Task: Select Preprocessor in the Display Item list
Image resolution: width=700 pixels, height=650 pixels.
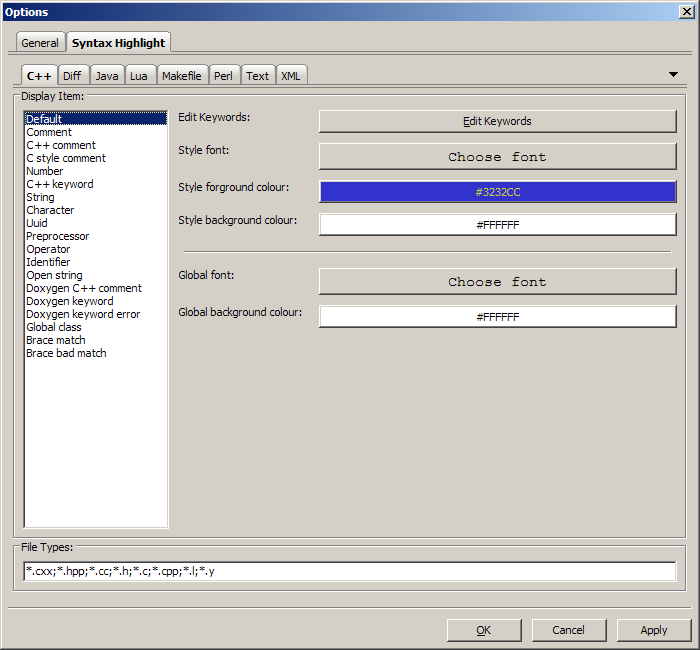Action: point(57,236)
